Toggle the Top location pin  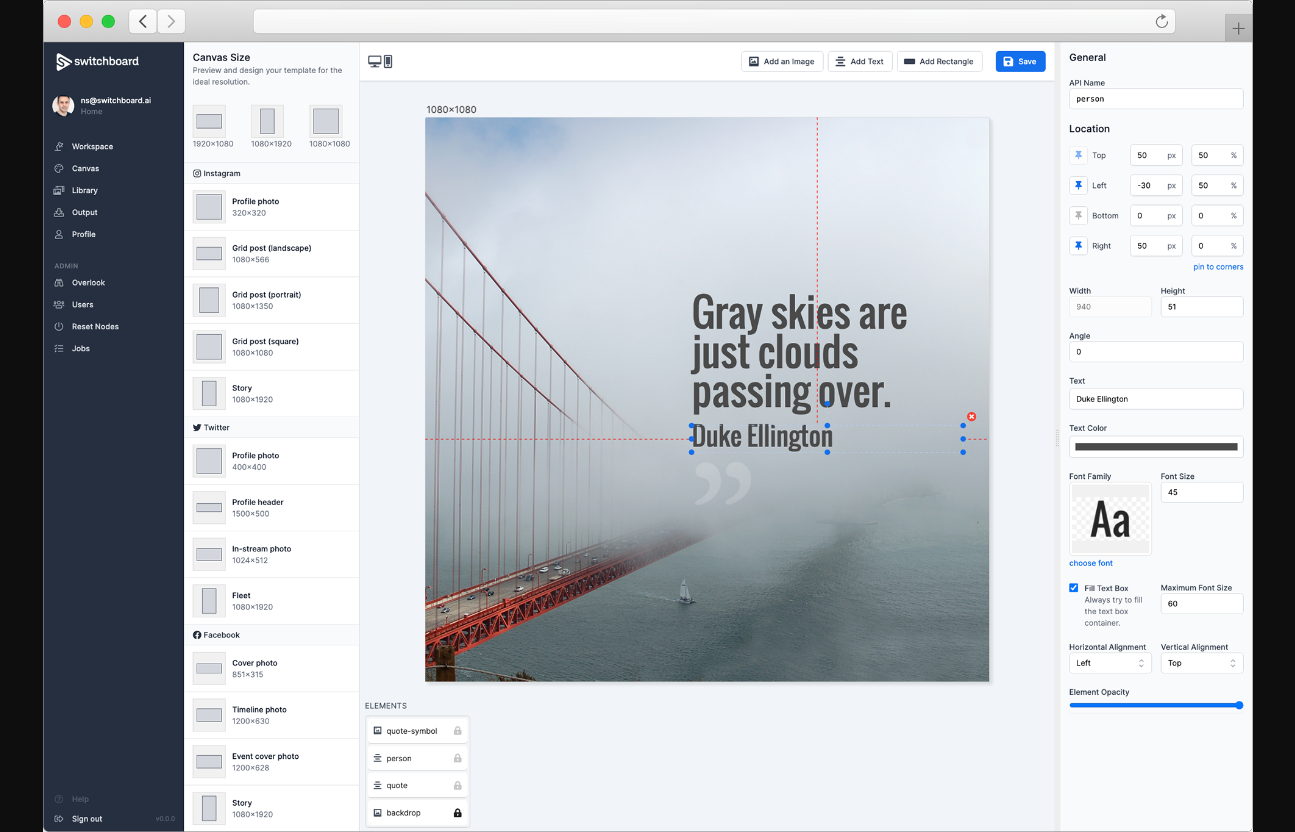[1078, 156]
